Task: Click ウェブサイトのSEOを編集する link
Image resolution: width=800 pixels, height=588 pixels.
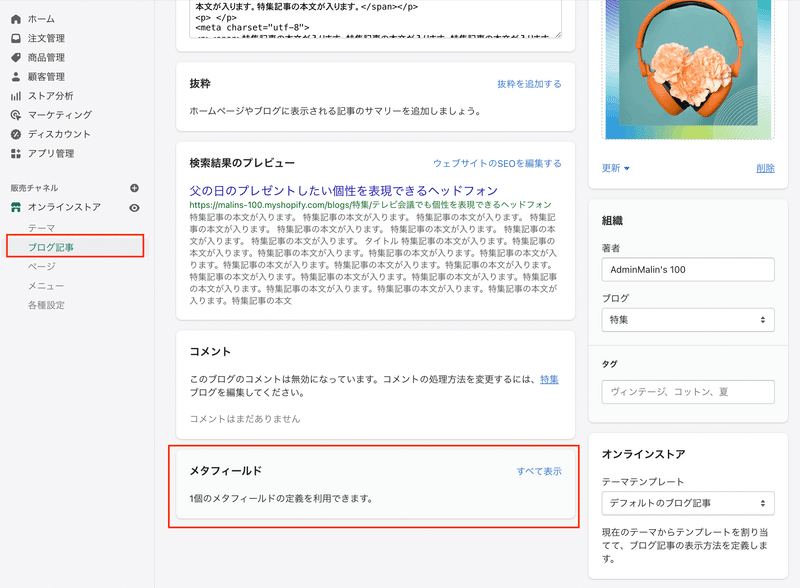Action: [x=497, y=163]
